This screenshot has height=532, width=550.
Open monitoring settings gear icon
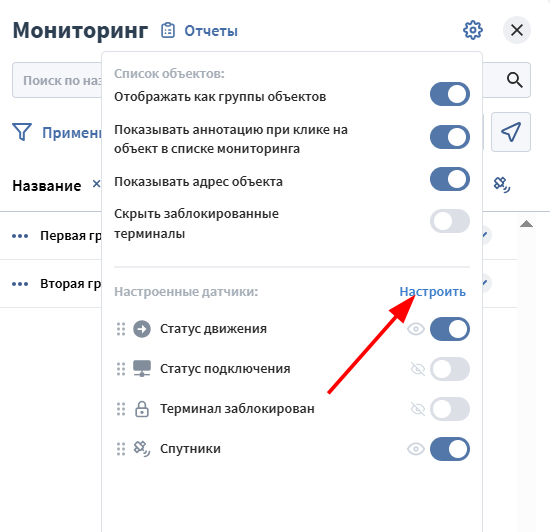coord(473,30)
